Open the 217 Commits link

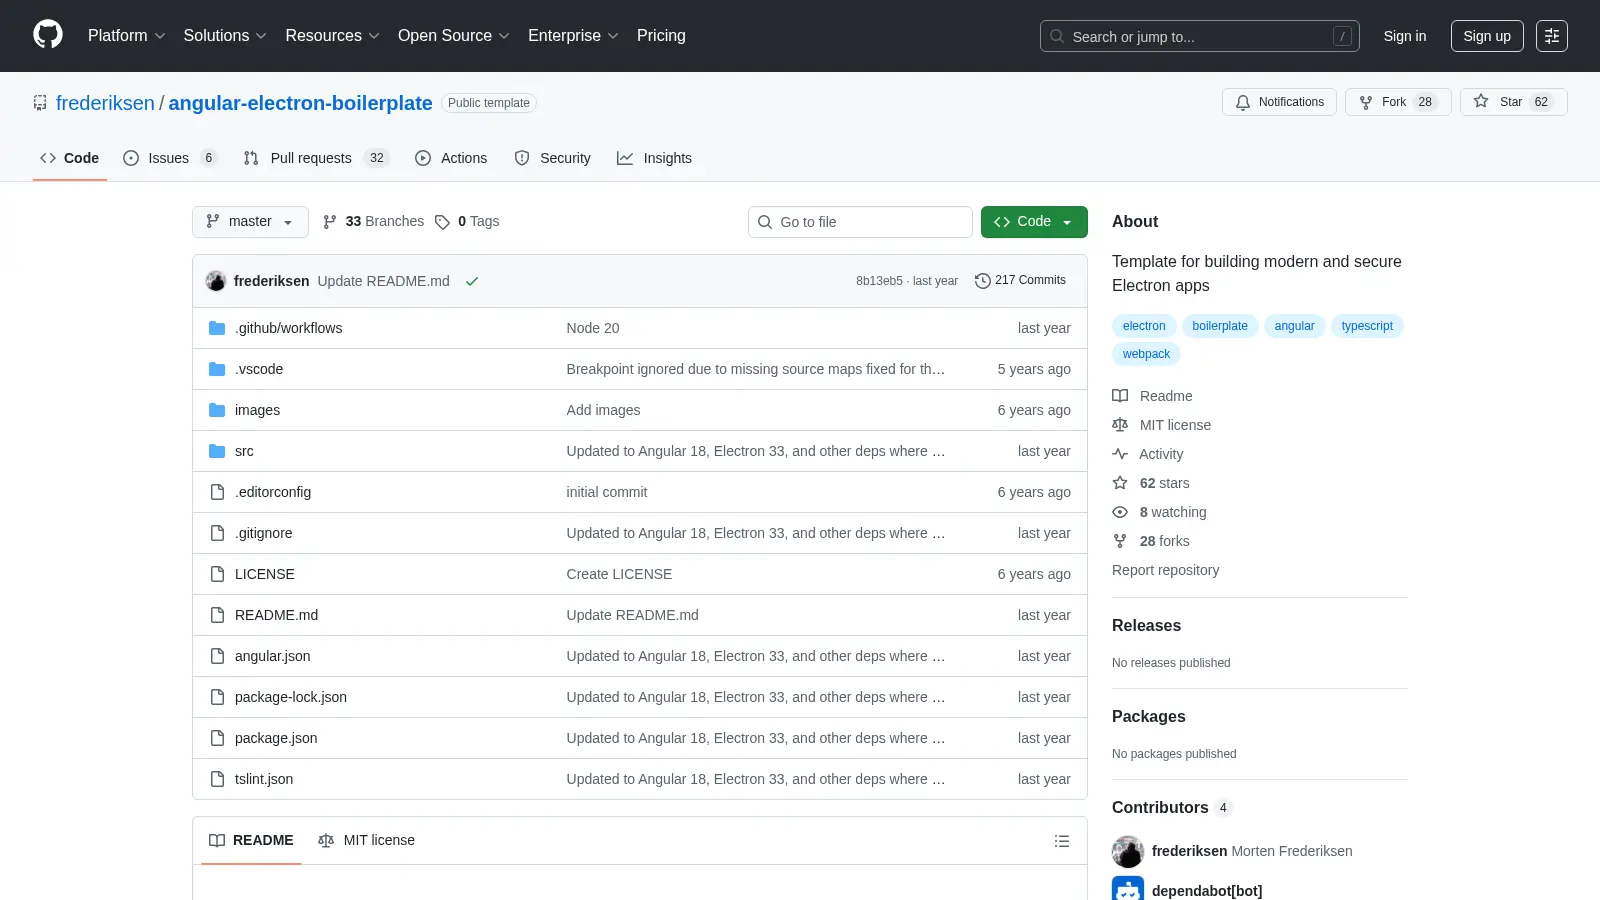pos(1020,281)
